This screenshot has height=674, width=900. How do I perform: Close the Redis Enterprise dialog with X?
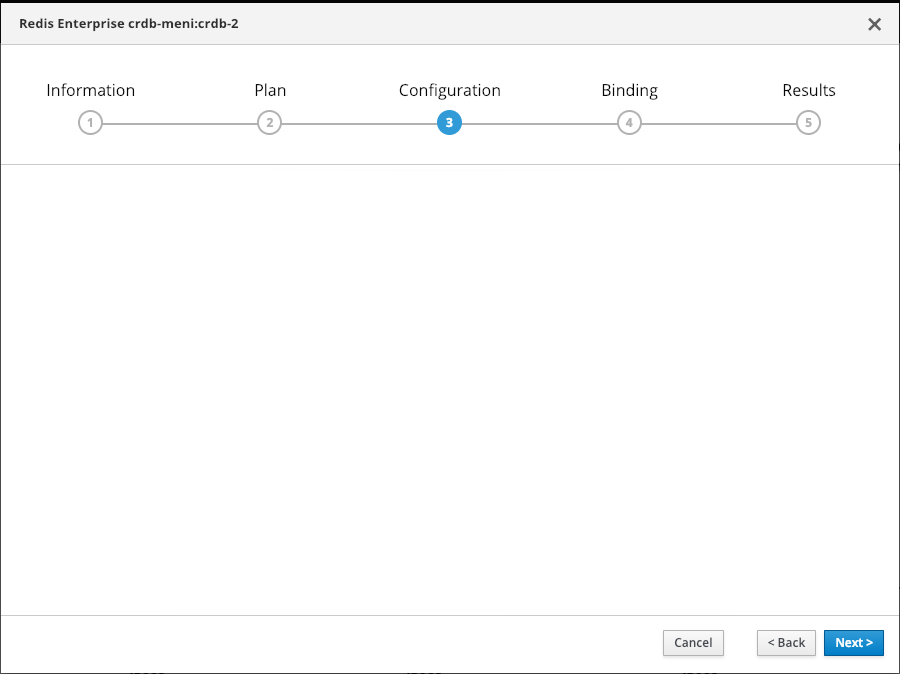pos(874,24)
